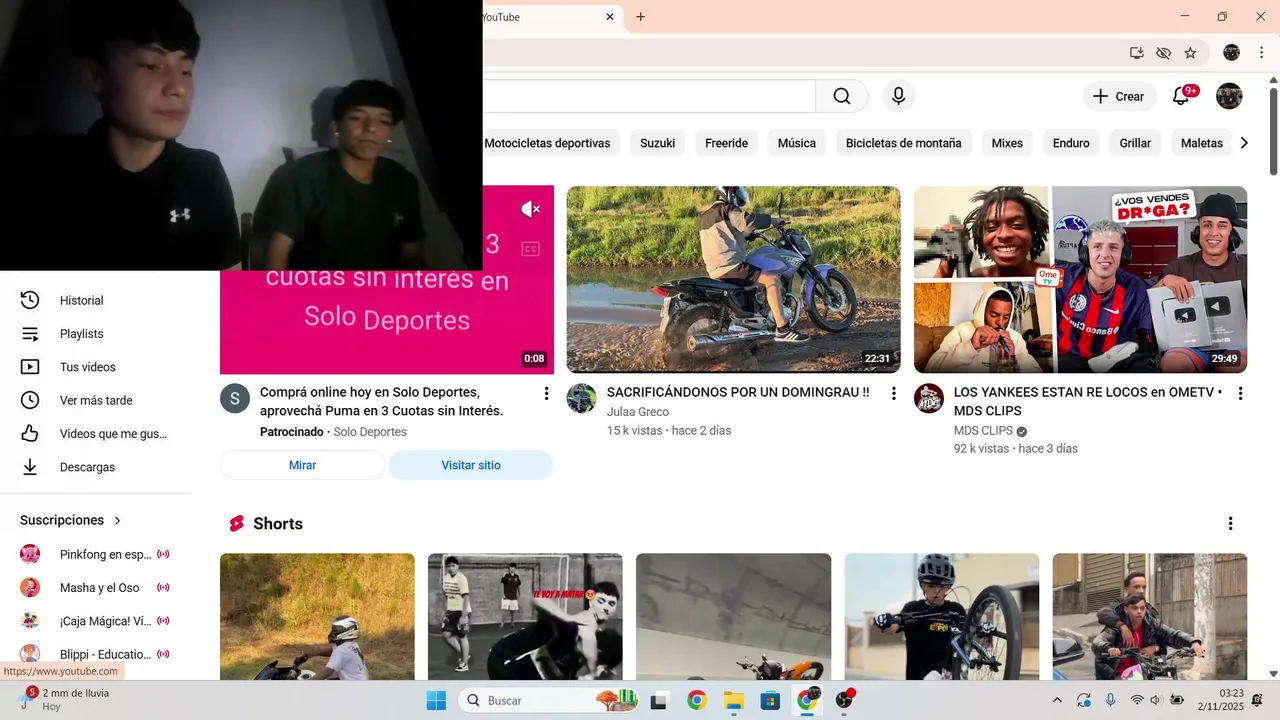
Task: Show hidden system tray icons
Action: coord(1057,700)
